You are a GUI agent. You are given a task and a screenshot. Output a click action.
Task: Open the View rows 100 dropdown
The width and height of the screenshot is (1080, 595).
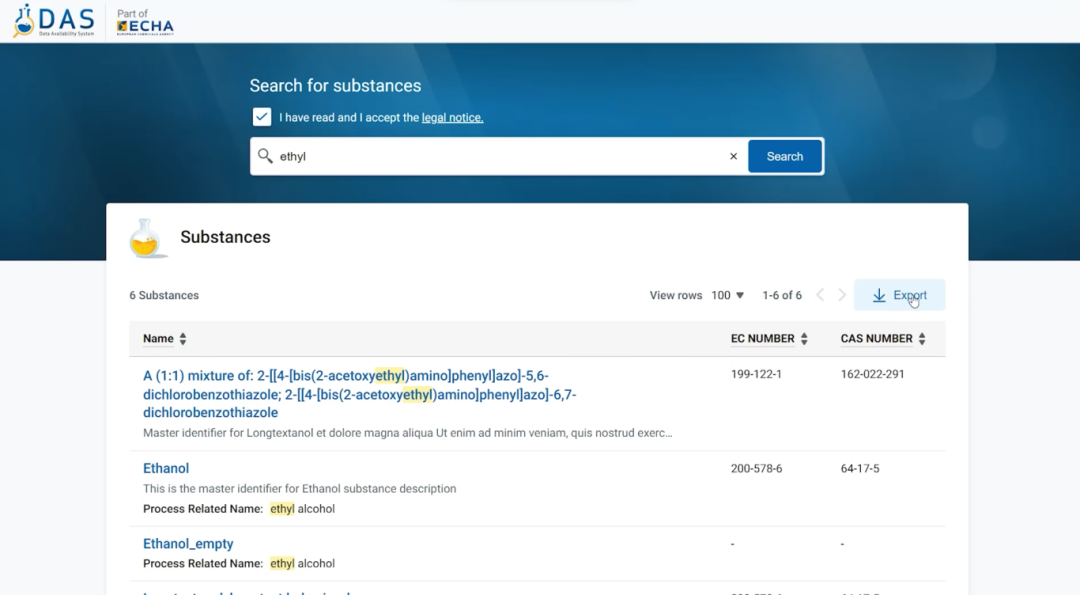[x=728, y=295]
